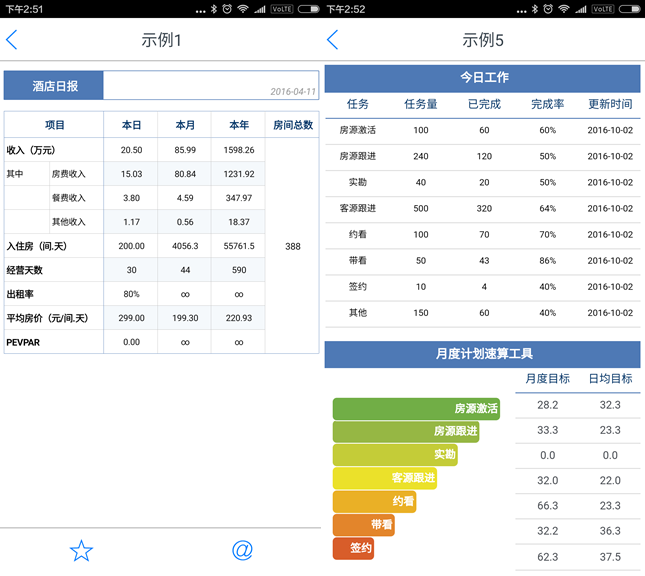Select the 项目 column header

pyautogui.click(x=54, y=125)
